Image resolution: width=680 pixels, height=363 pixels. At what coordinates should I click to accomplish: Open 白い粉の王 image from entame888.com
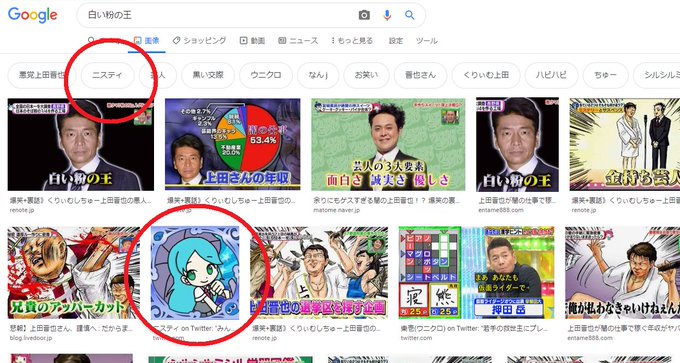click(517, 144)
